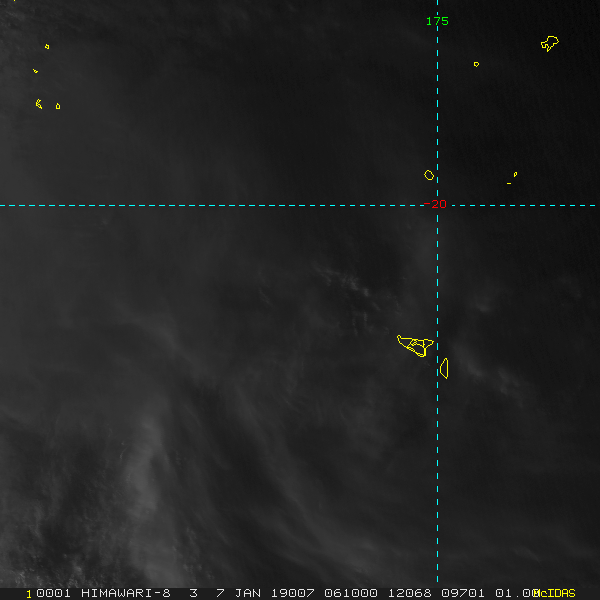Click the red -20 latitude label
This screenshot has width=600, height=600.
(435, 204)
